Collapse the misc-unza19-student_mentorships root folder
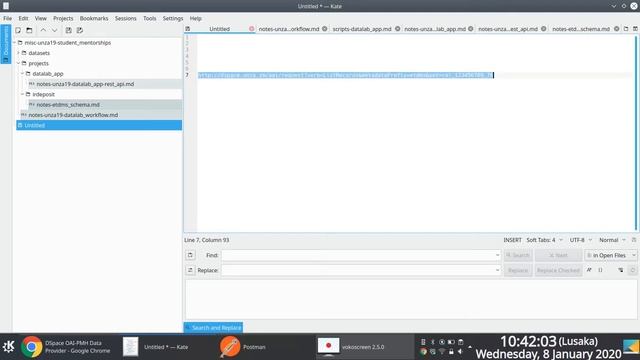640x360 pixels. tap(14, 42)
